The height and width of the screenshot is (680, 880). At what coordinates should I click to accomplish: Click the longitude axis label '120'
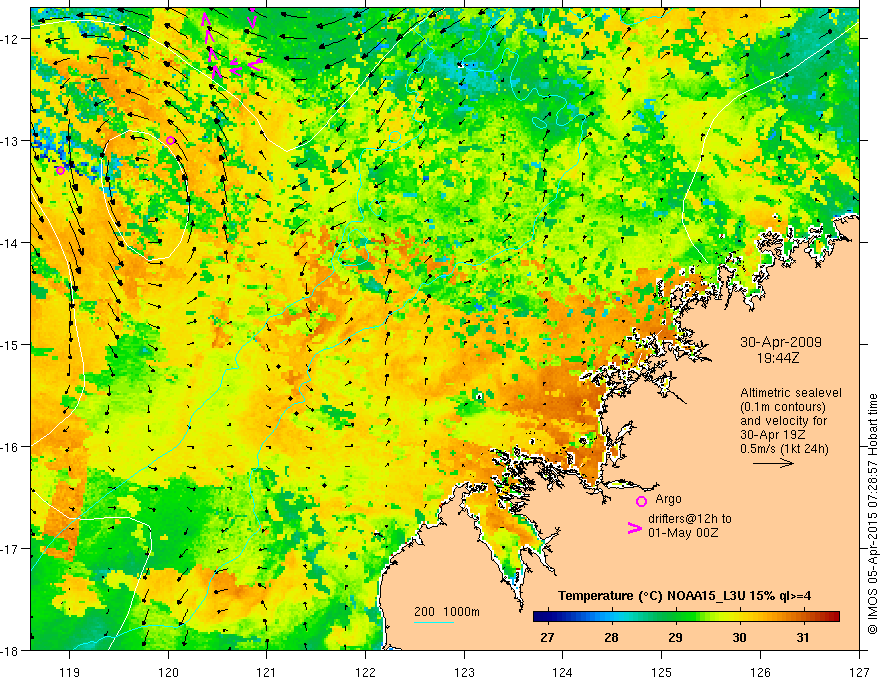coord(168,672)
